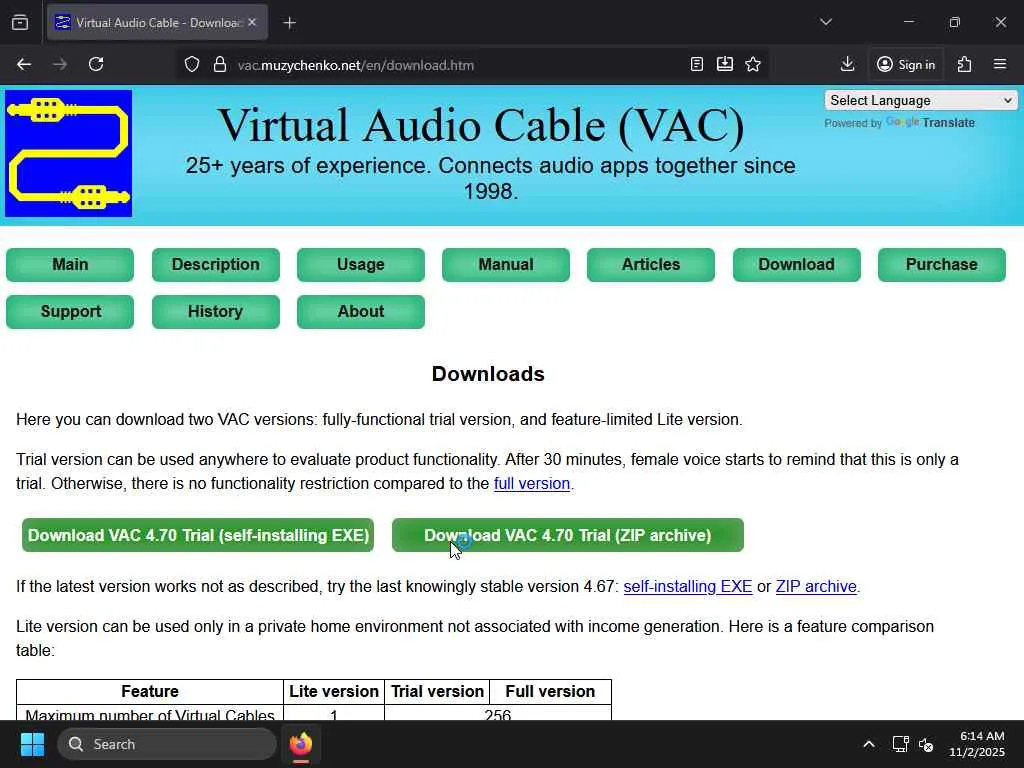Click the Firefox list-all-tabs icon at top left
The image size is (1024, 768).
tap(20, 23)
